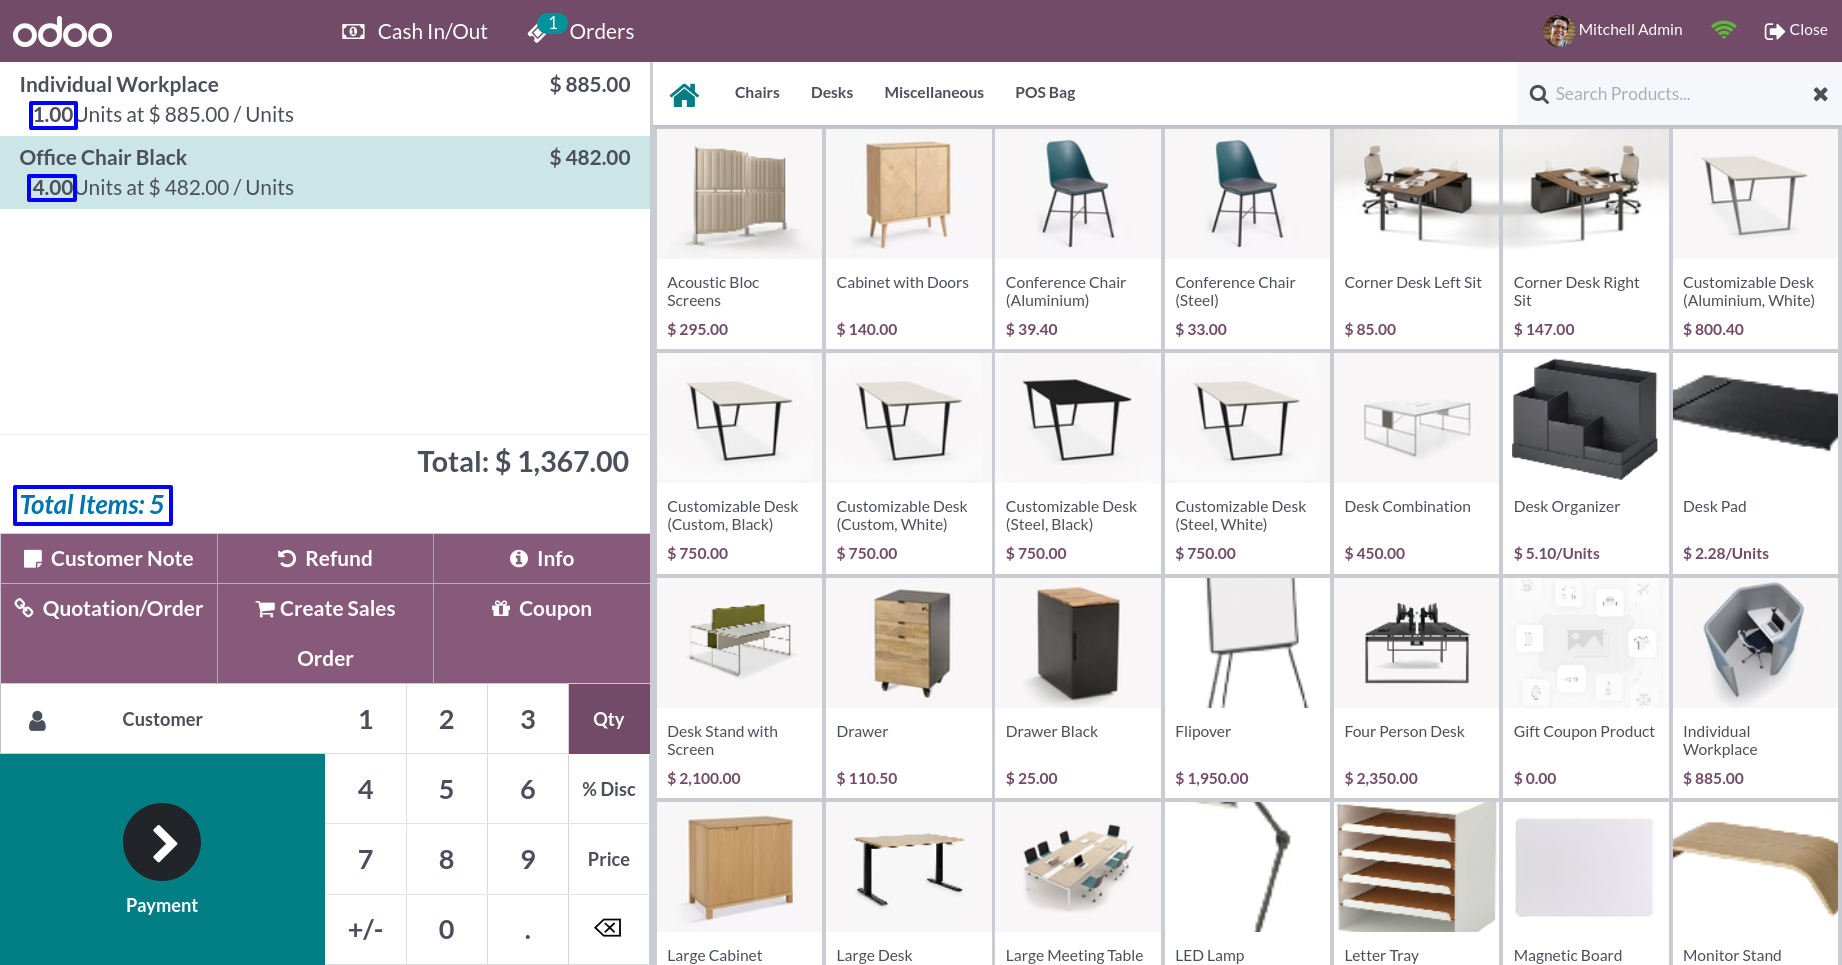Add Four Person Desk product

pos(1416,688)
